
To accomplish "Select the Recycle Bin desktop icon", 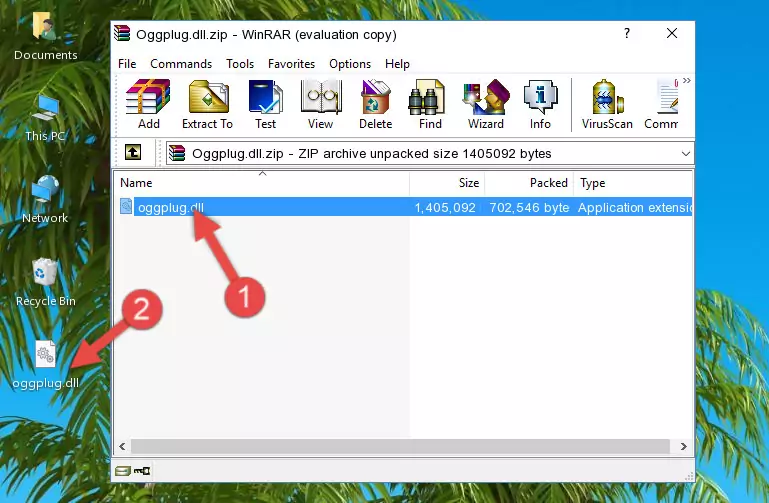I will pos(46,283).
